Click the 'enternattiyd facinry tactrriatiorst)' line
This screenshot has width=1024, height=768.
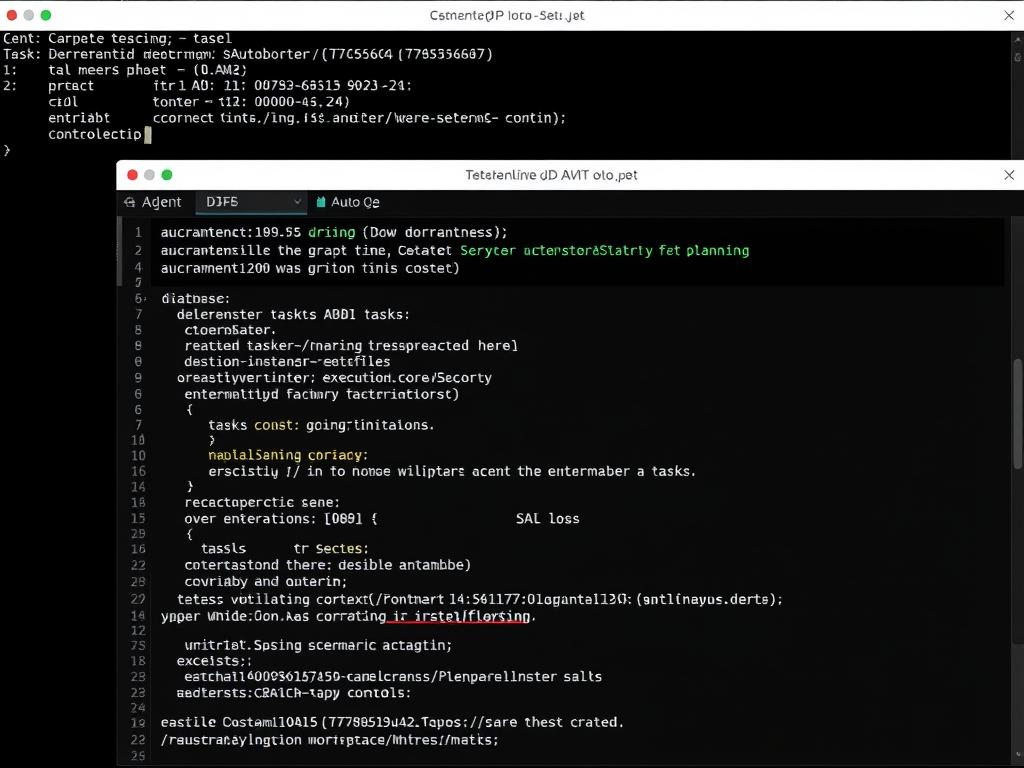tap(322, 394)
